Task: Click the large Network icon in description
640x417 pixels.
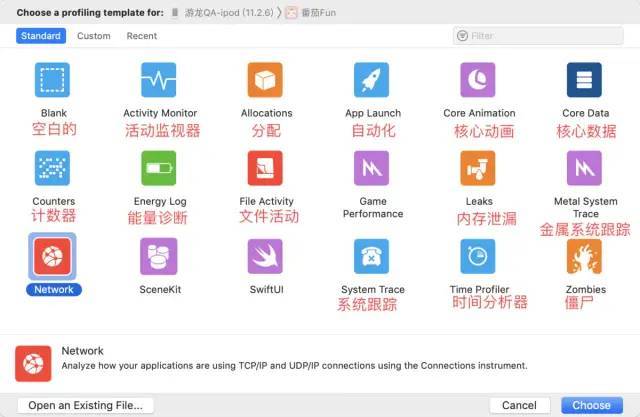Action: (33, 364)
